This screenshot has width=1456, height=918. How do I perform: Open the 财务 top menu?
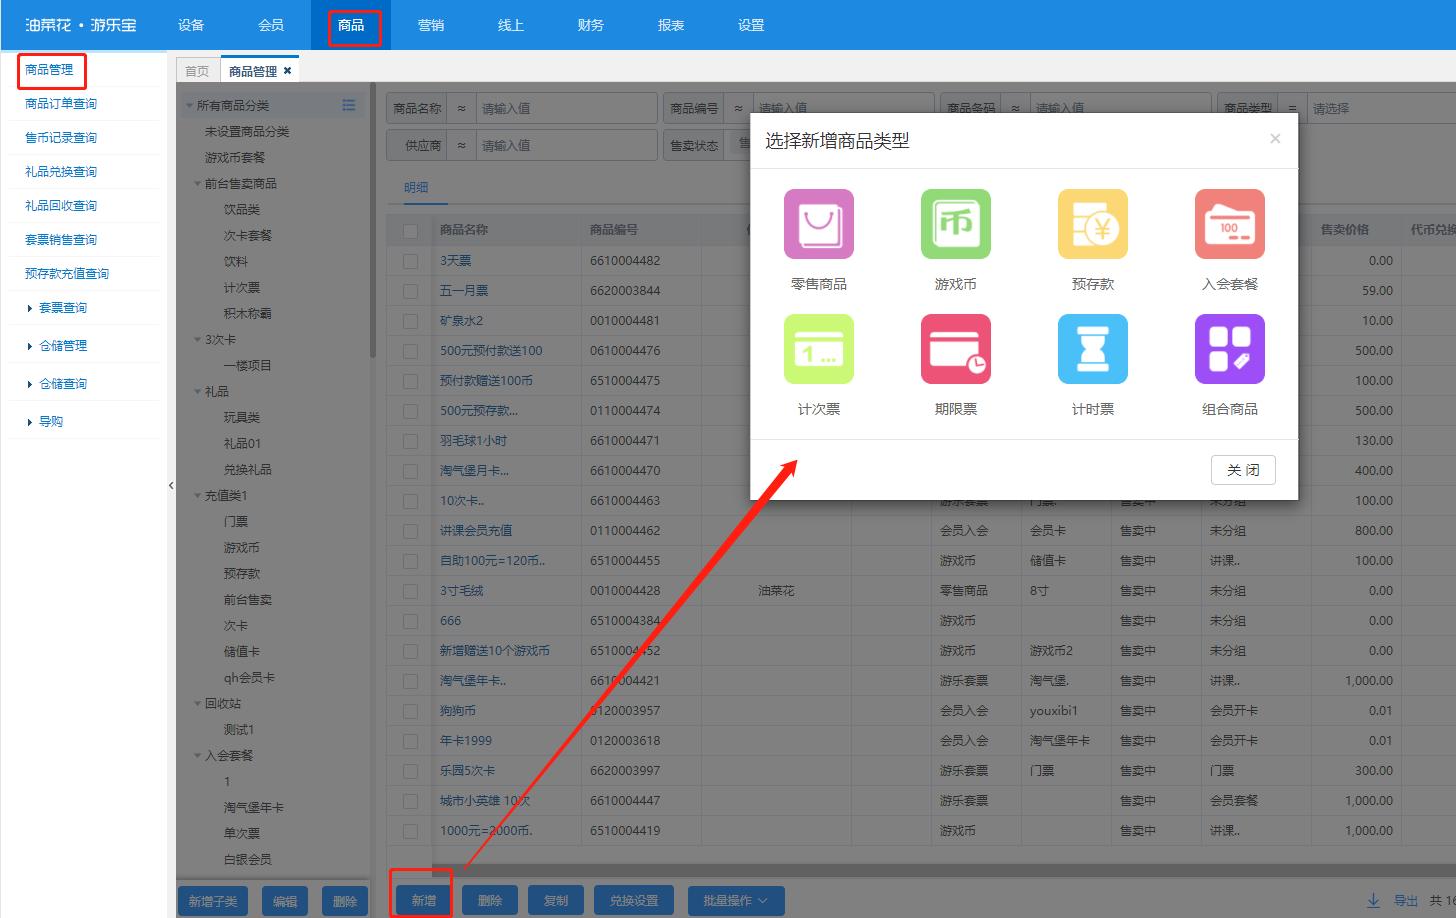pyautogui.click(x=591, y=25)
